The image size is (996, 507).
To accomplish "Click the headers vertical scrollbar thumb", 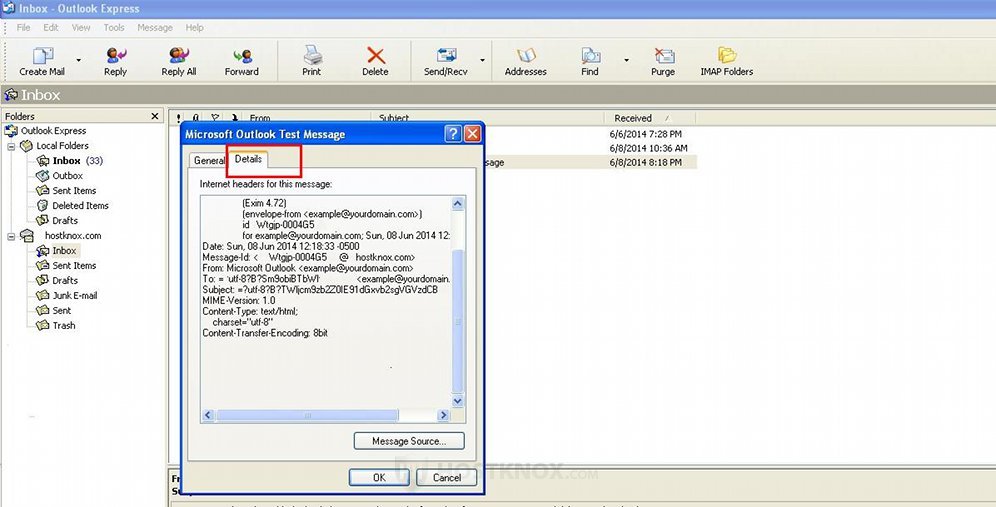I will tap(458, 321).
